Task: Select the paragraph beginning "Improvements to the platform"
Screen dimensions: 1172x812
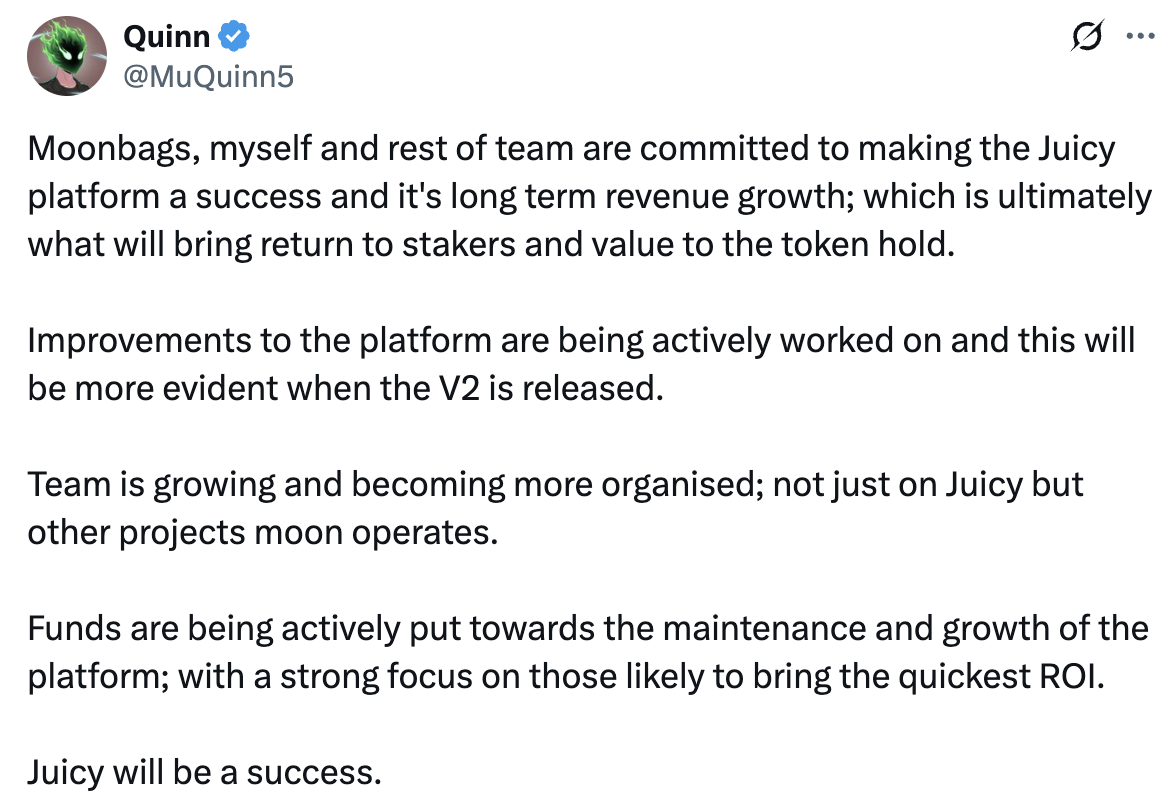Action: 580,364
